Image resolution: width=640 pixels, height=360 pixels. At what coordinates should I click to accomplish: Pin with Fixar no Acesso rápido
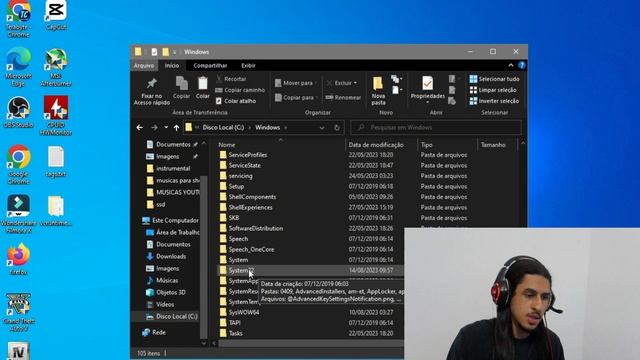[151, 91]
